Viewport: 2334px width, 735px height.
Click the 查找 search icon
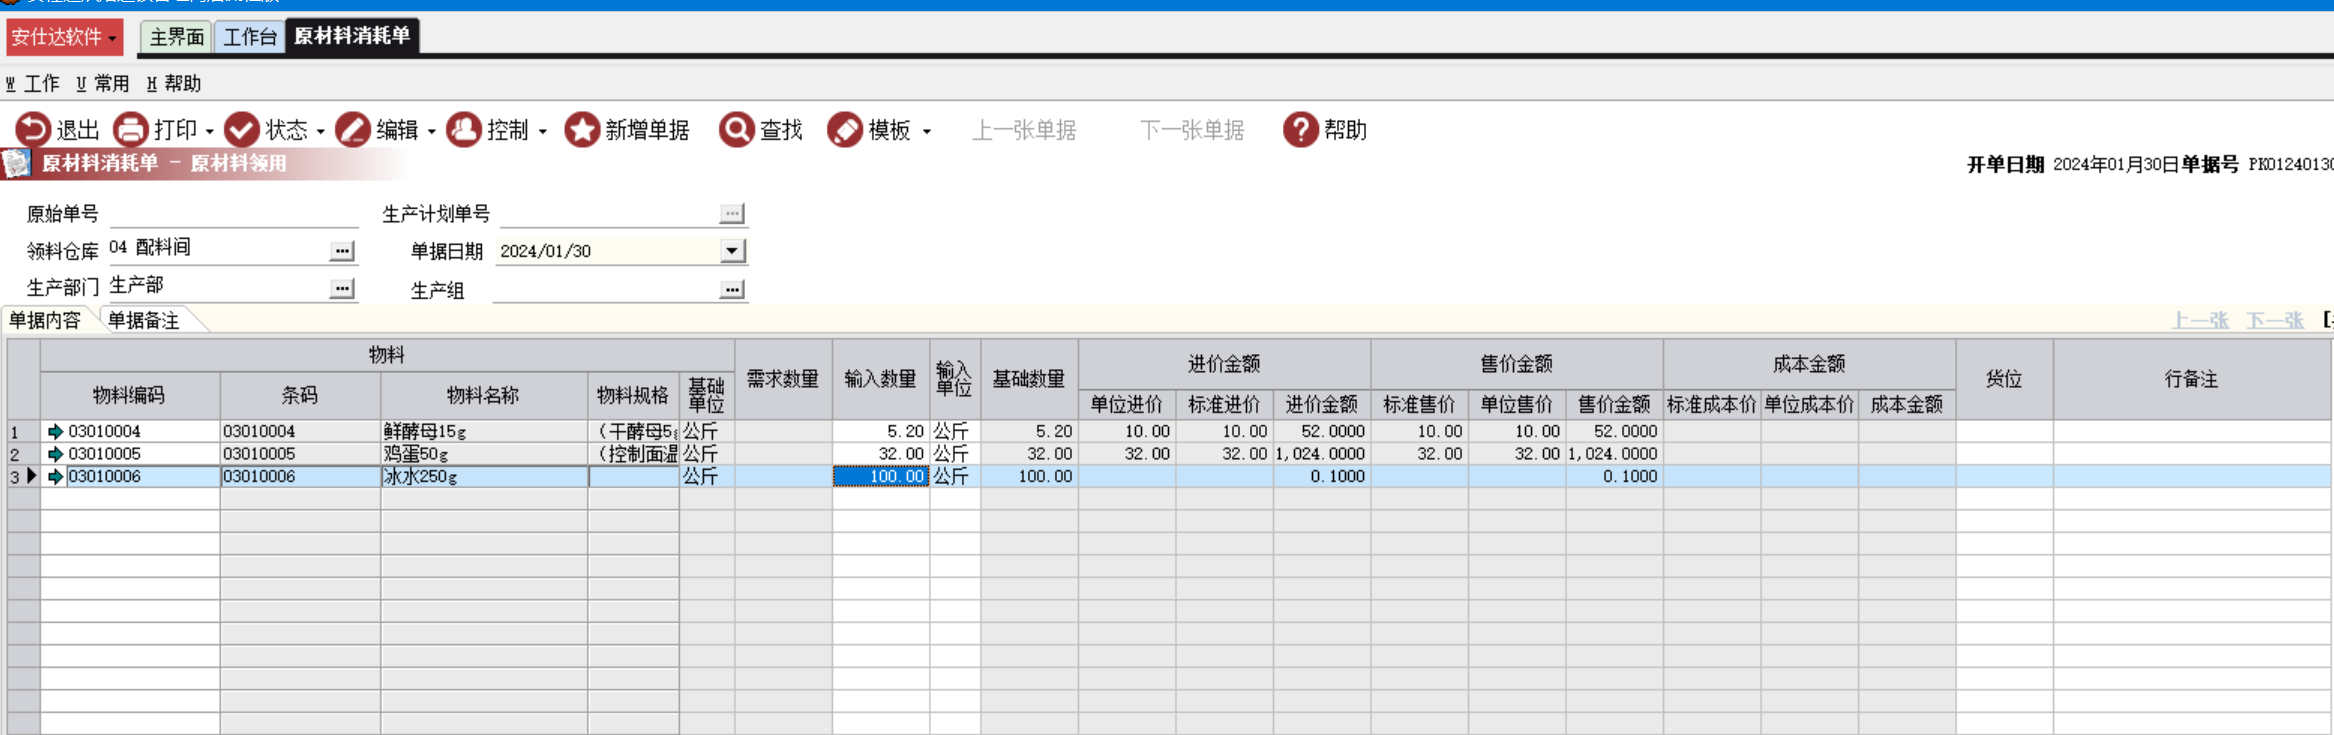click(736, 130)
